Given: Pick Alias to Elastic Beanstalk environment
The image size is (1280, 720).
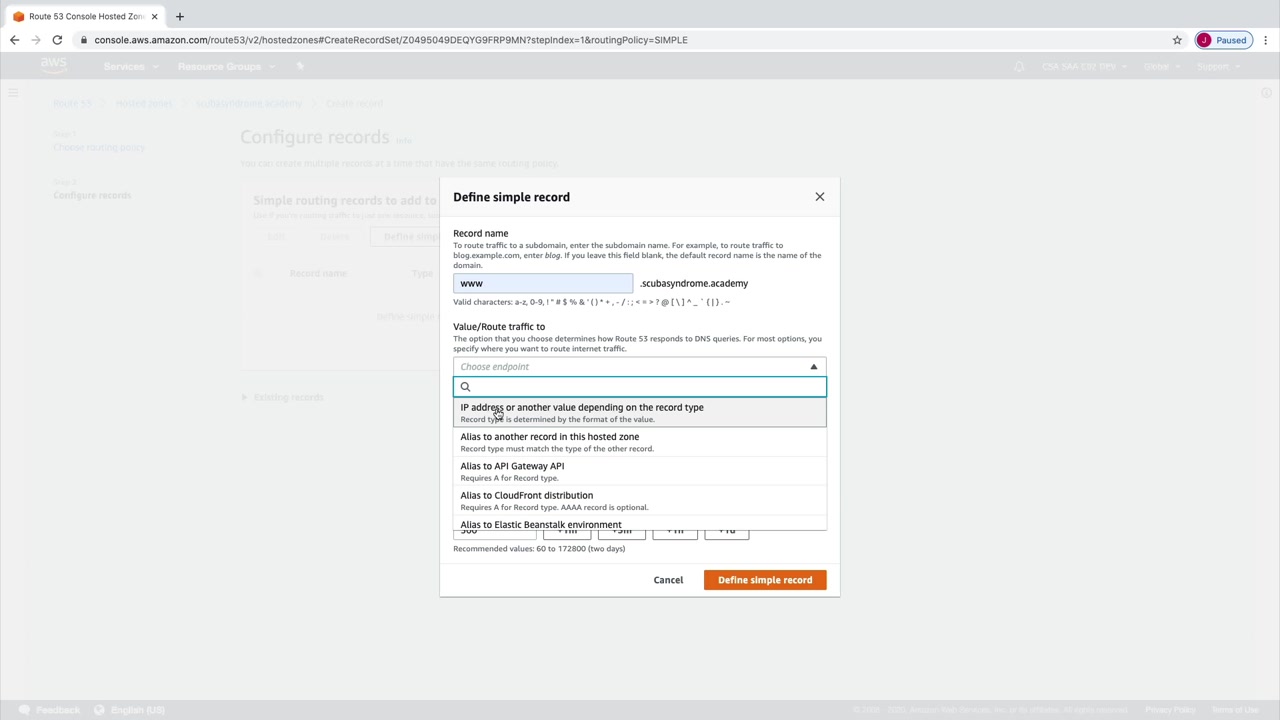Looking at the screenshot, I should (640, 524).
